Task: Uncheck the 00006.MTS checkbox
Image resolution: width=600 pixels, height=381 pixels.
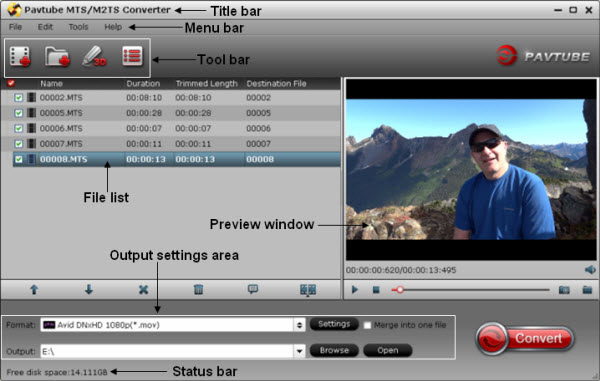Action: [x=18, y=128]
